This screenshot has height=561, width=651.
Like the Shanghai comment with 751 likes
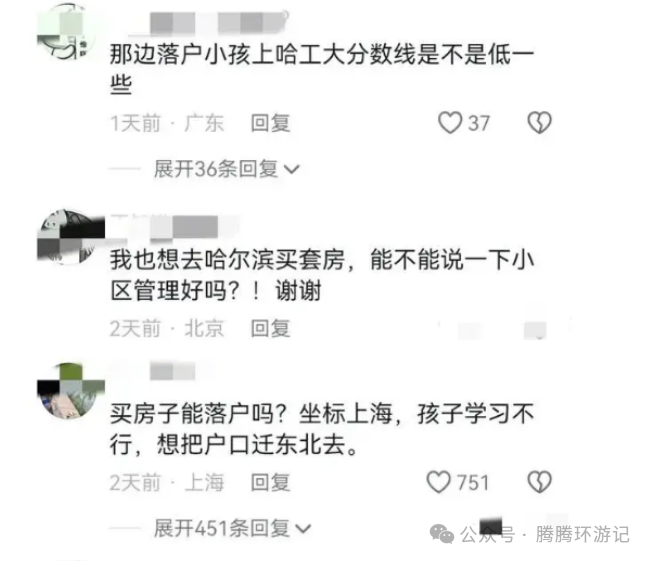[x=438, y=482]
